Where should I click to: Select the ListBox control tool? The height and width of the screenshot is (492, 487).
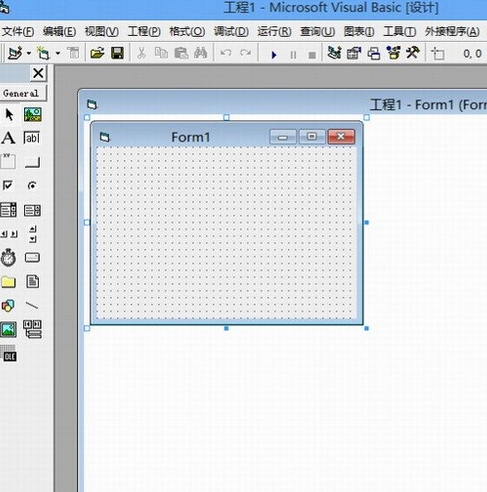coord(32,210)
